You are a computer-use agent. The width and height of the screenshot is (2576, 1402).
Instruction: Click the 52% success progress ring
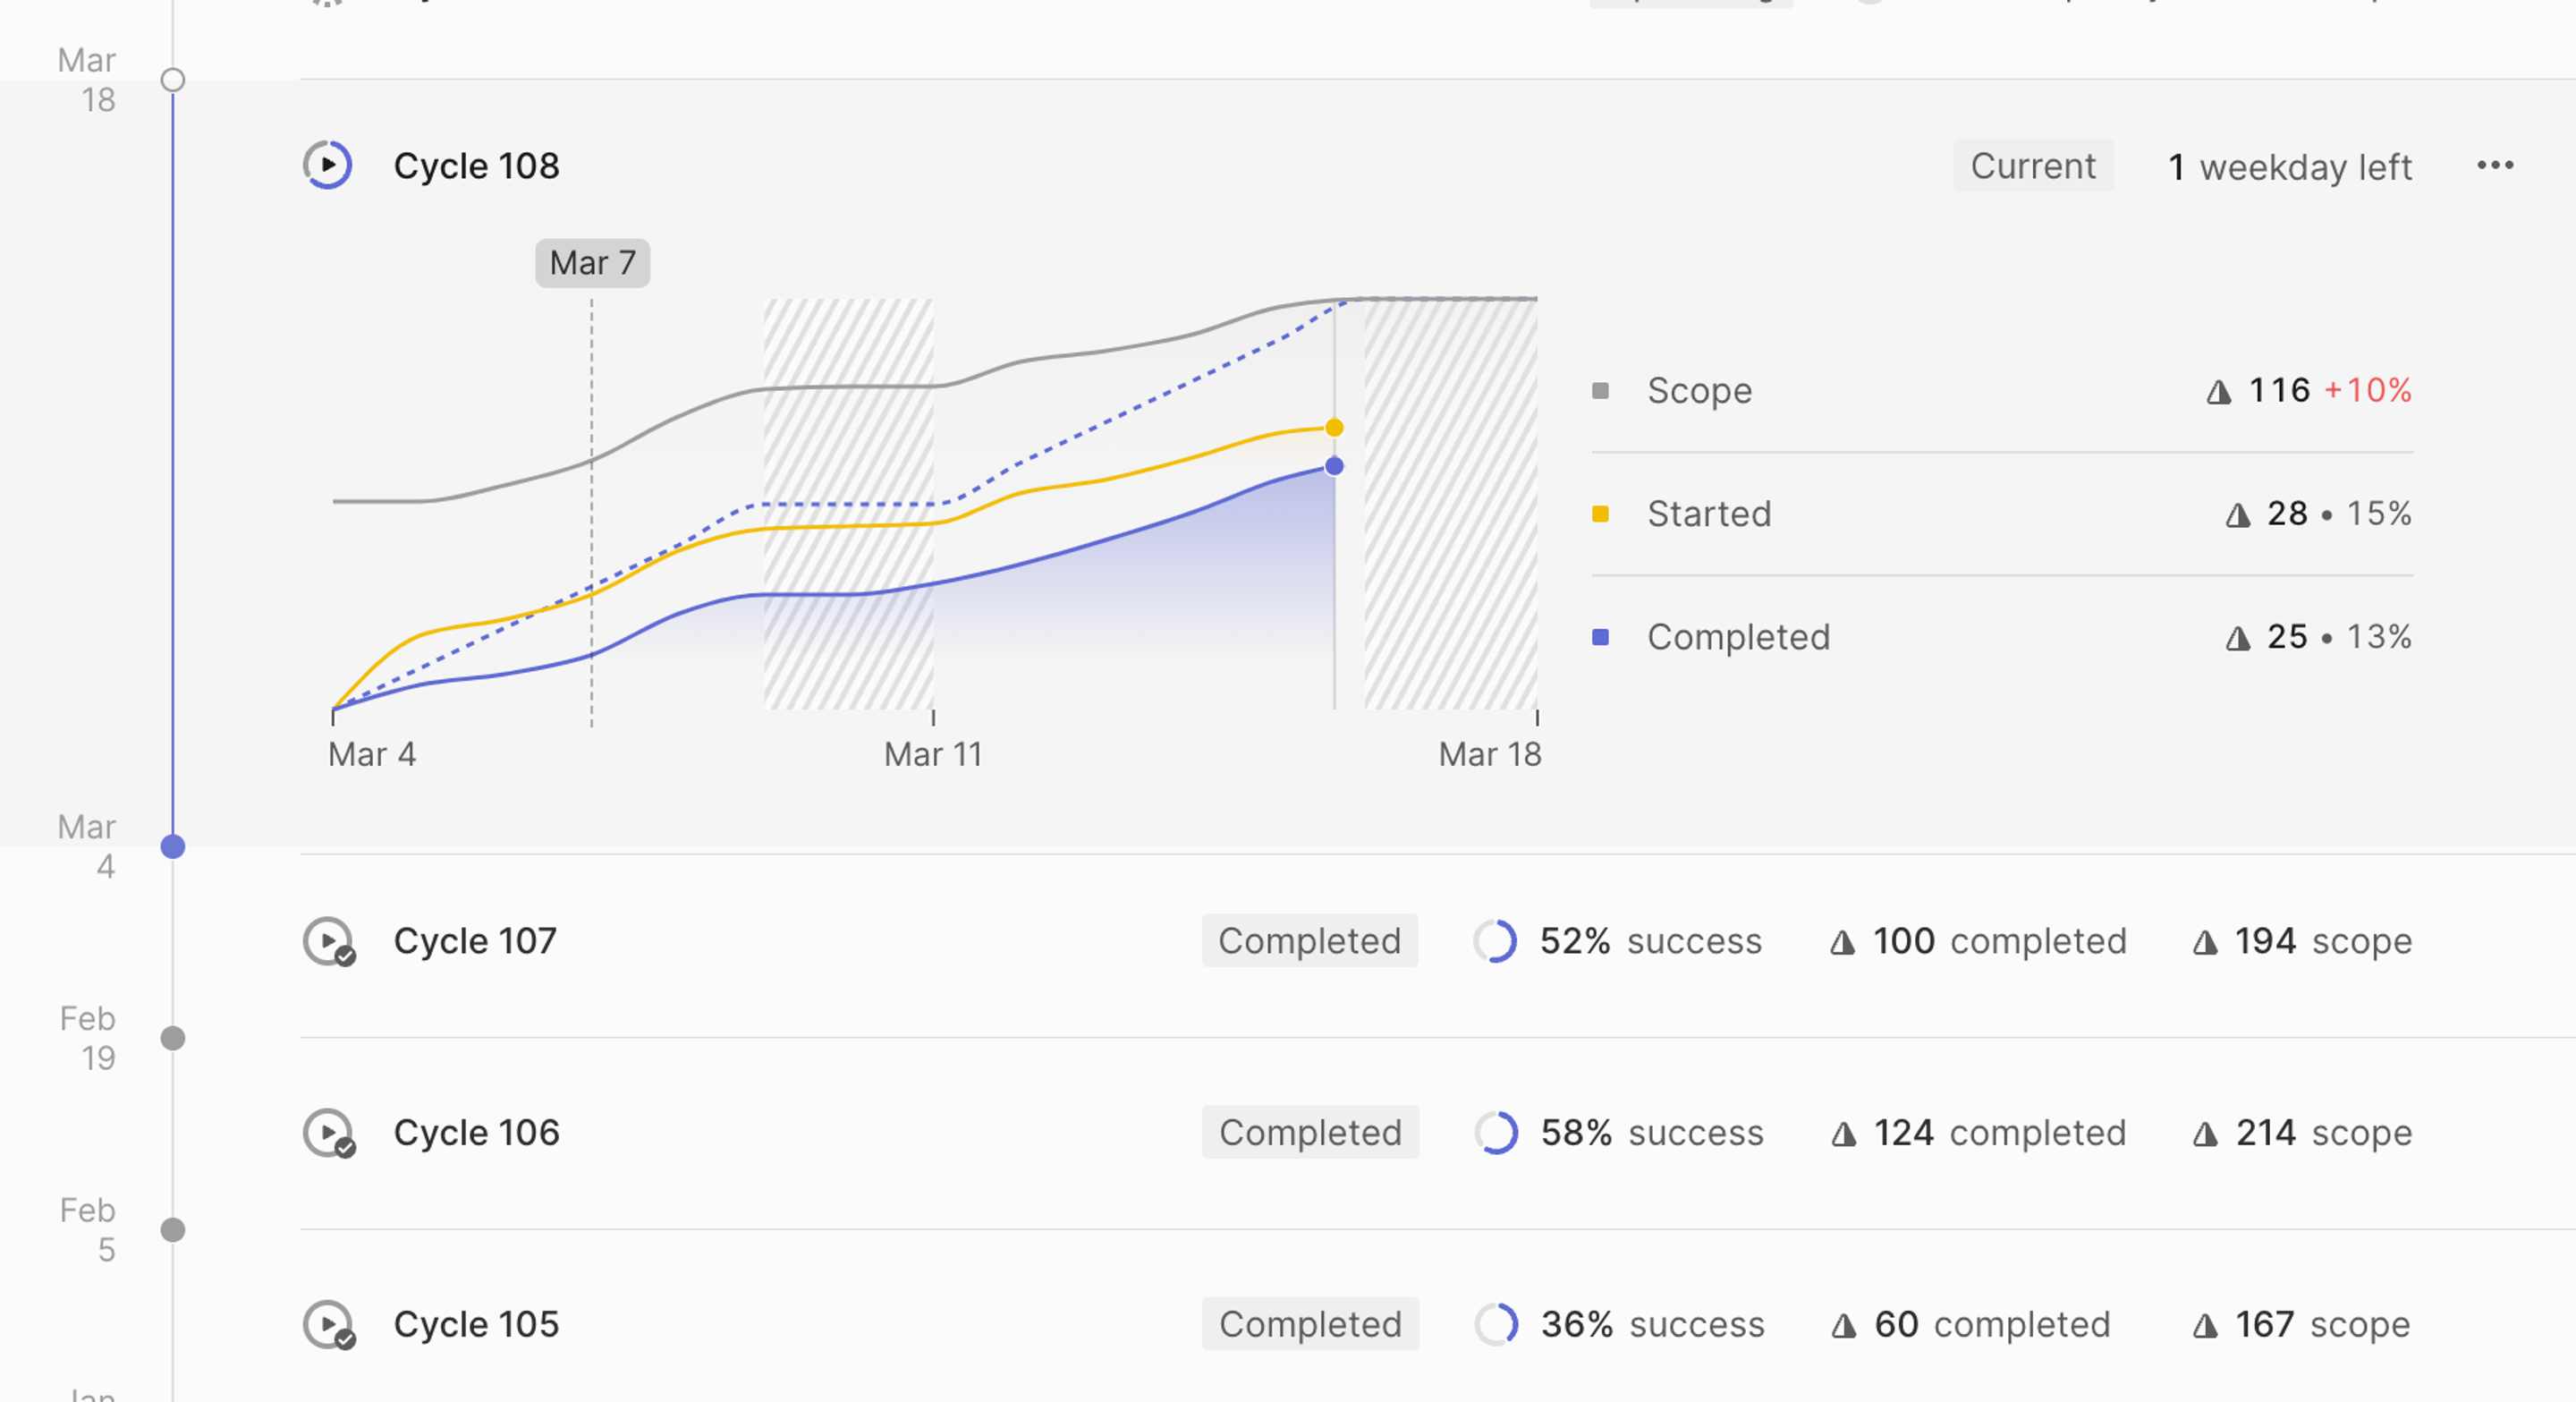[x=1495, y=941]
